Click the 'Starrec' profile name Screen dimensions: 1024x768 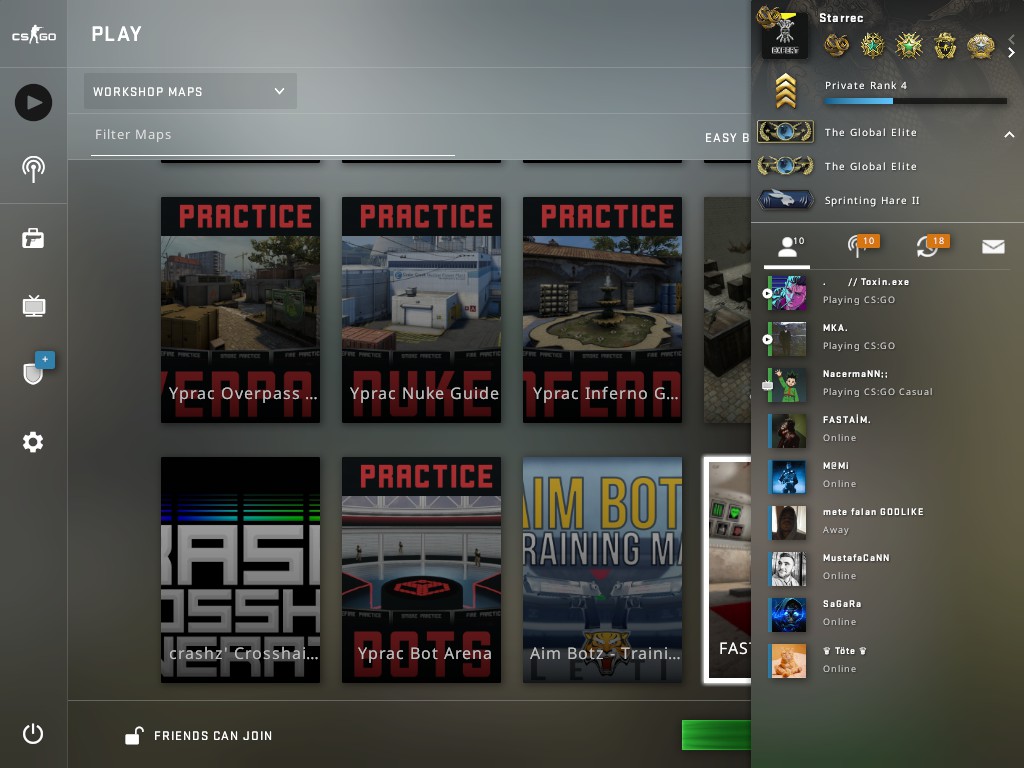841,18
